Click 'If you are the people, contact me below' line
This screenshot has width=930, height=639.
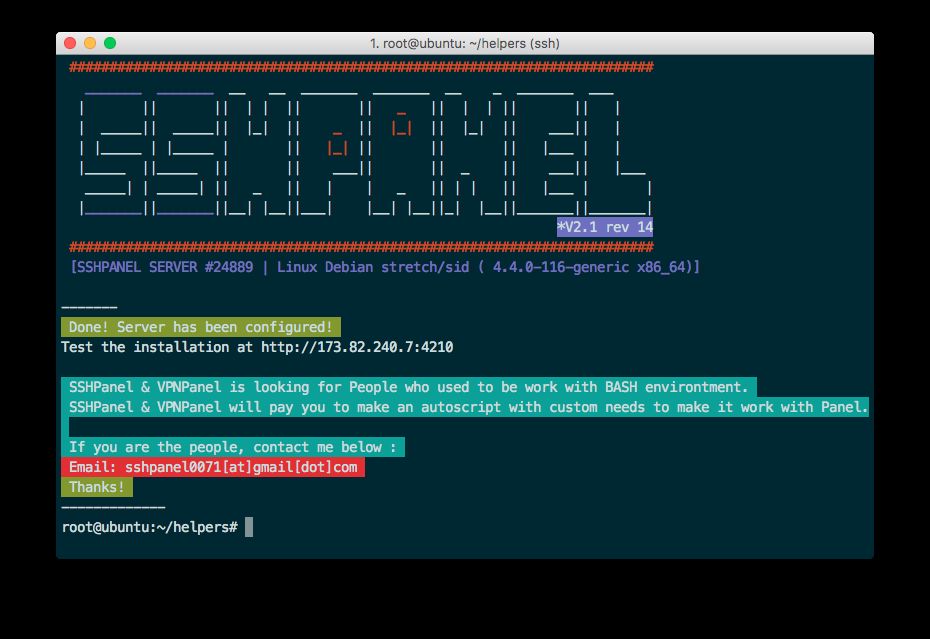232,447
